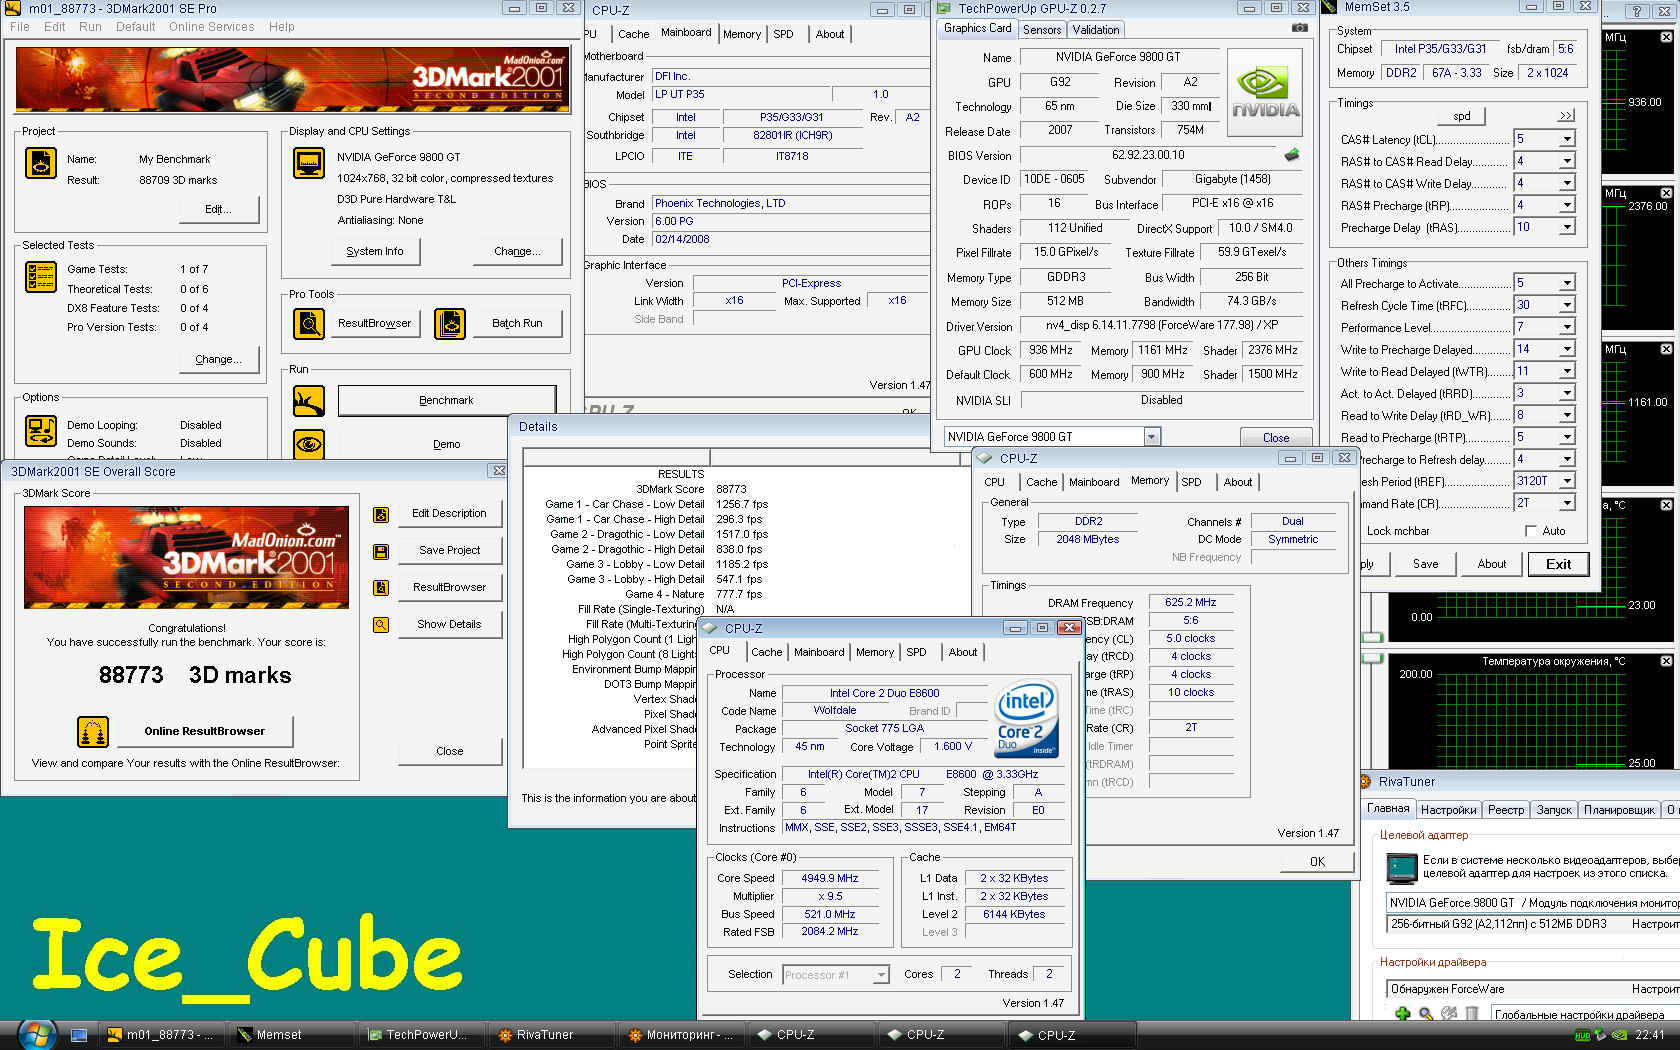Toggle the Auto checkbox in MemSet
The width and height of the screenshot is (1680, 1050).
[1531, 531]
